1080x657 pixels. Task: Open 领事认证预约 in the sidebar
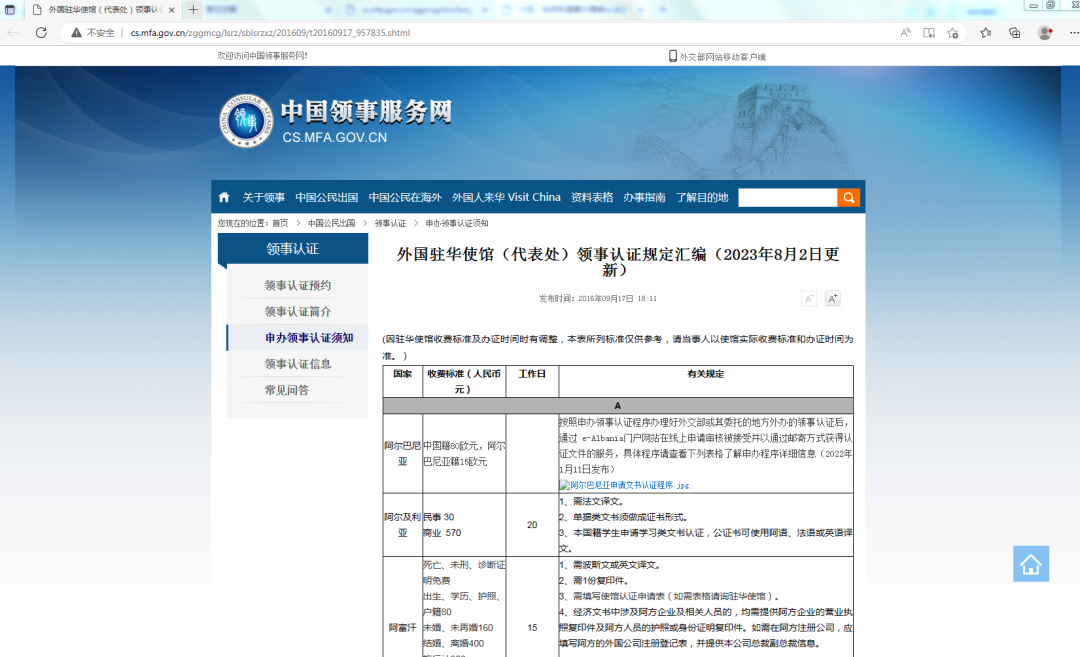click(x=297, y=284)
